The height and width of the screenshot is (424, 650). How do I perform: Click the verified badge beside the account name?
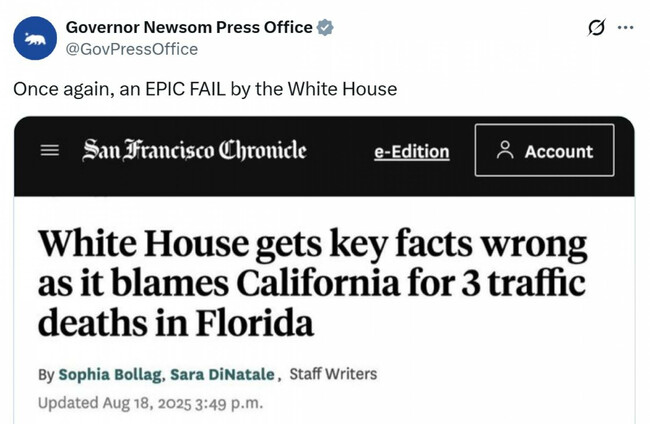pyautogui.click(x=325, y=28)
